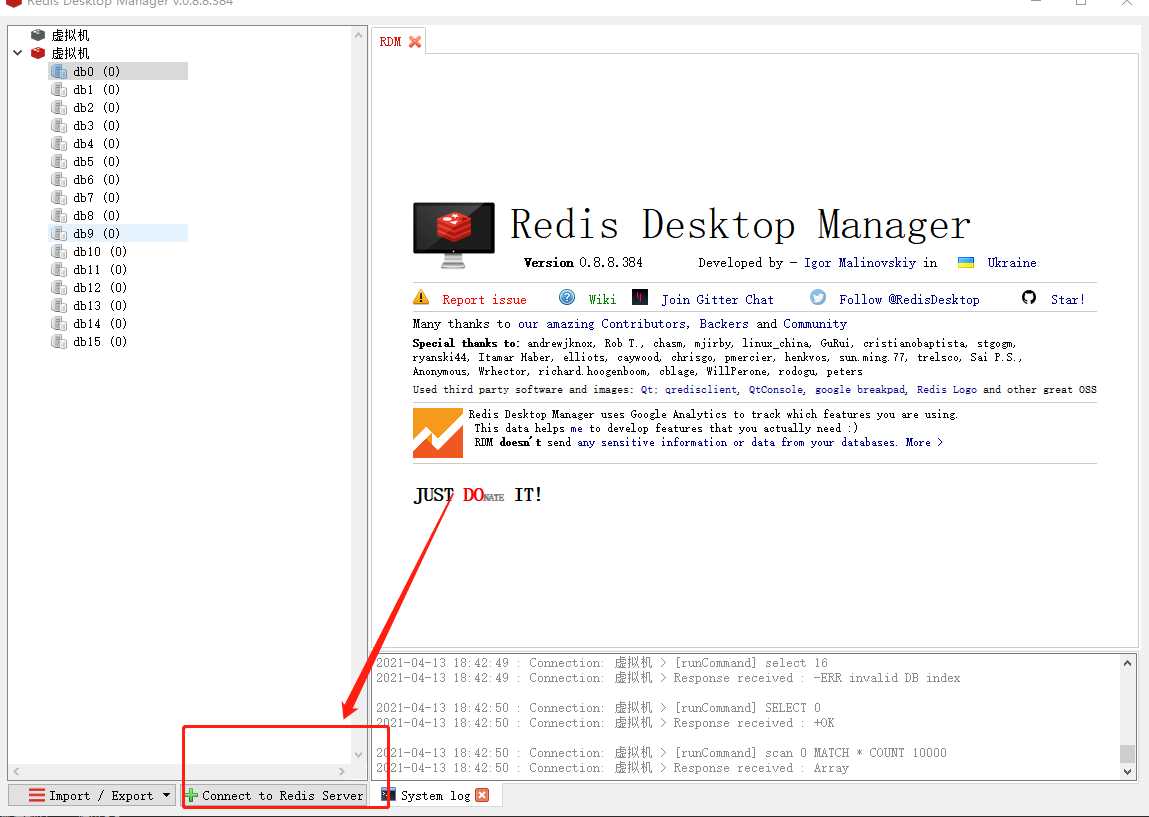1149x817 pixels.
Task: Close the RDM tab
Action: click(415, 42)
